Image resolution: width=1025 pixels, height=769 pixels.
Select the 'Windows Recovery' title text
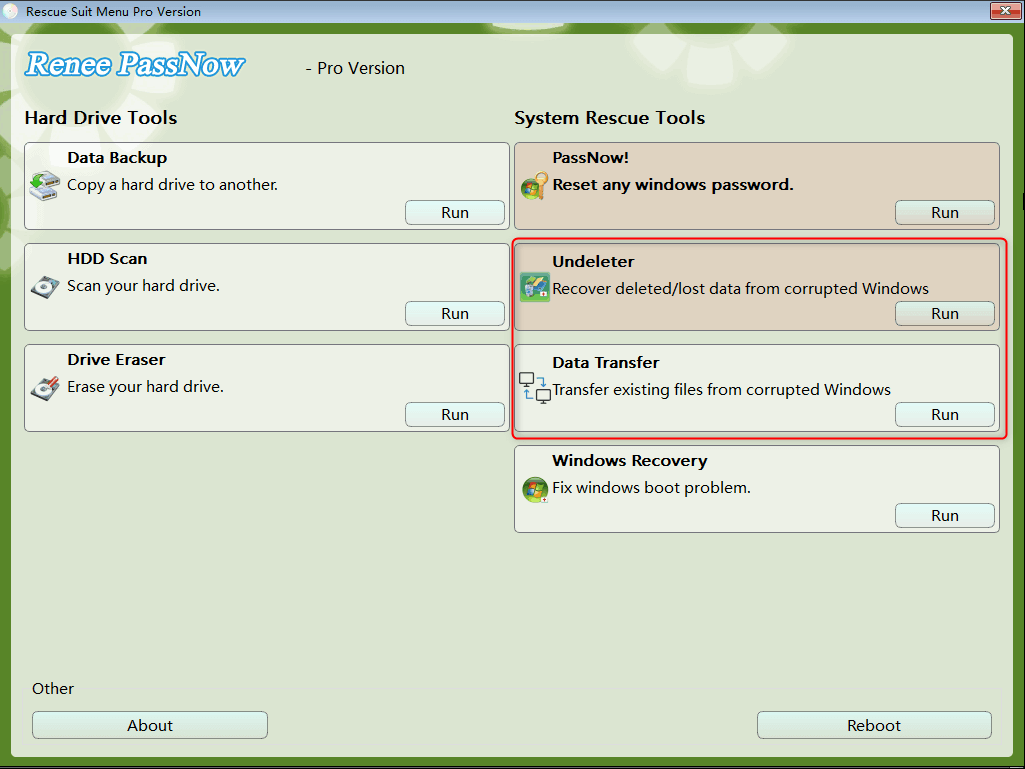point(630,460)
